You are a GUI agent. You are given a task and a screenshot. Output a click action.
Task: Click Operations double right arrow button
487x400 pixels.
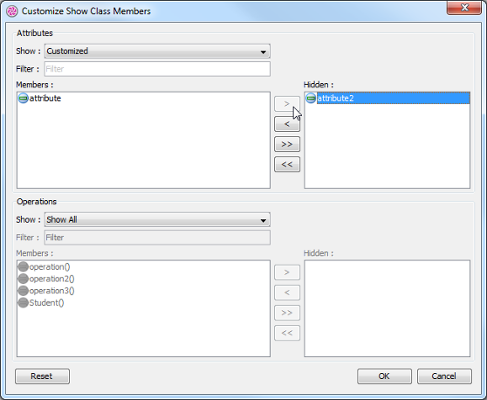click(287, 313)
